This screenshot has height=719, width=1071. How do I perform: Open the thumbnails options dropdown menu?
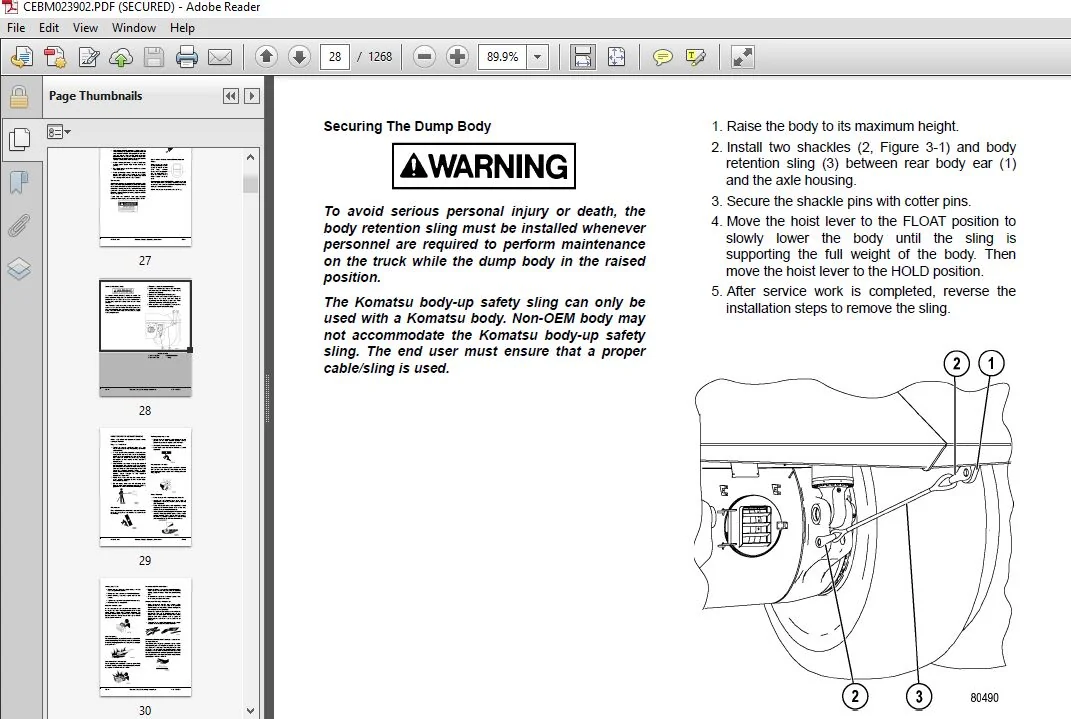59,132
